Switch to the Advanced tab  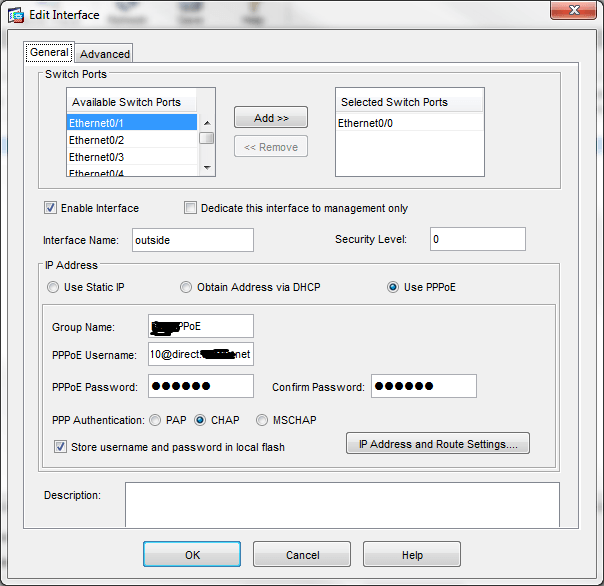pos(105,54)
